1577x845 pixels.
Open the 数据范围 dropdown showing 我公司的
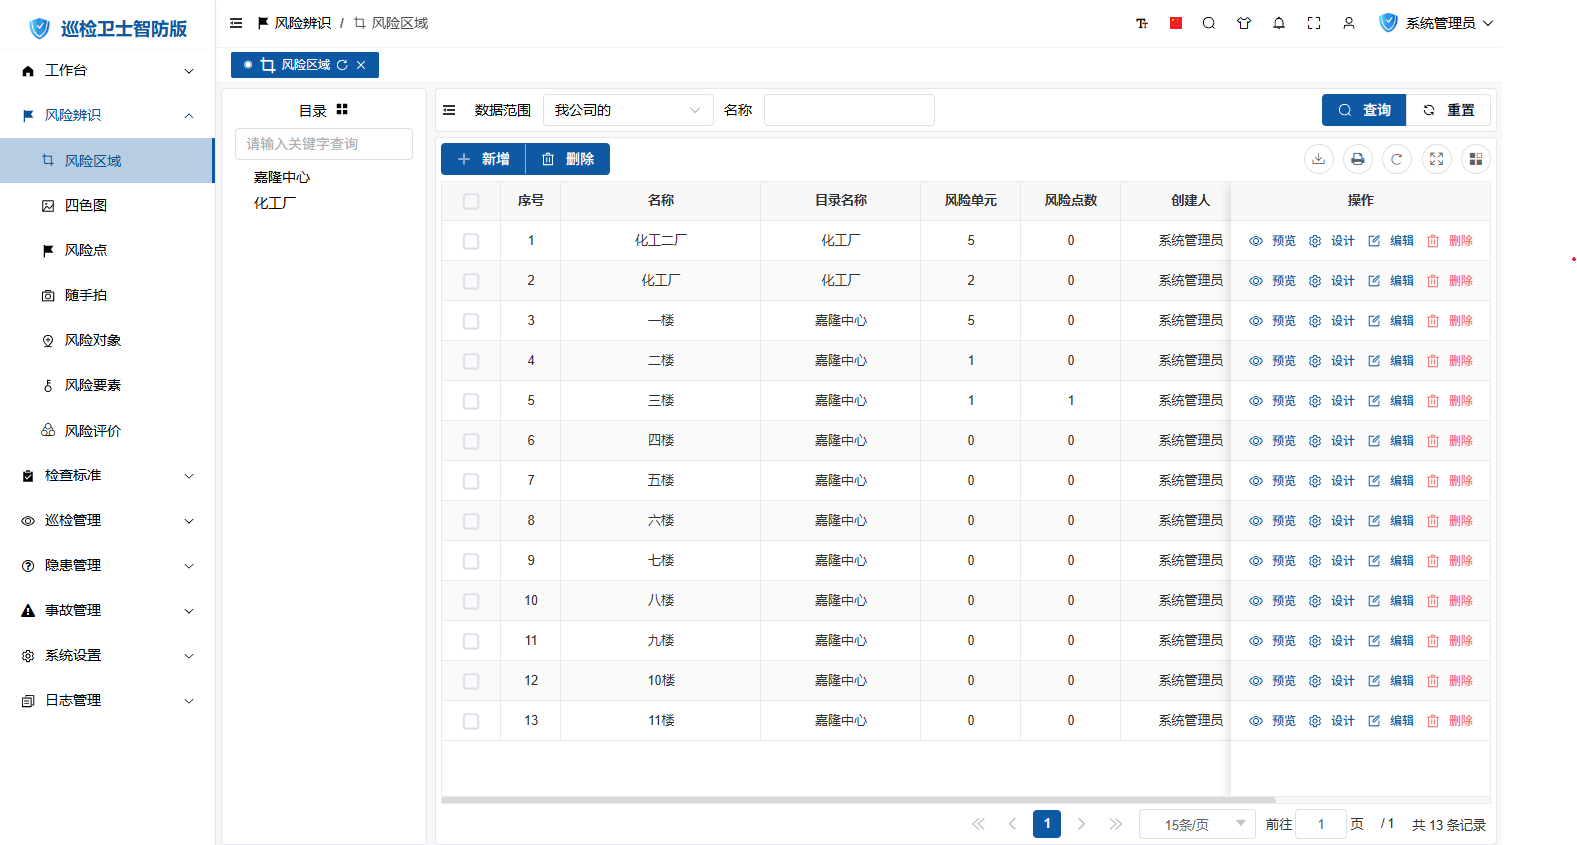(628, 110)
